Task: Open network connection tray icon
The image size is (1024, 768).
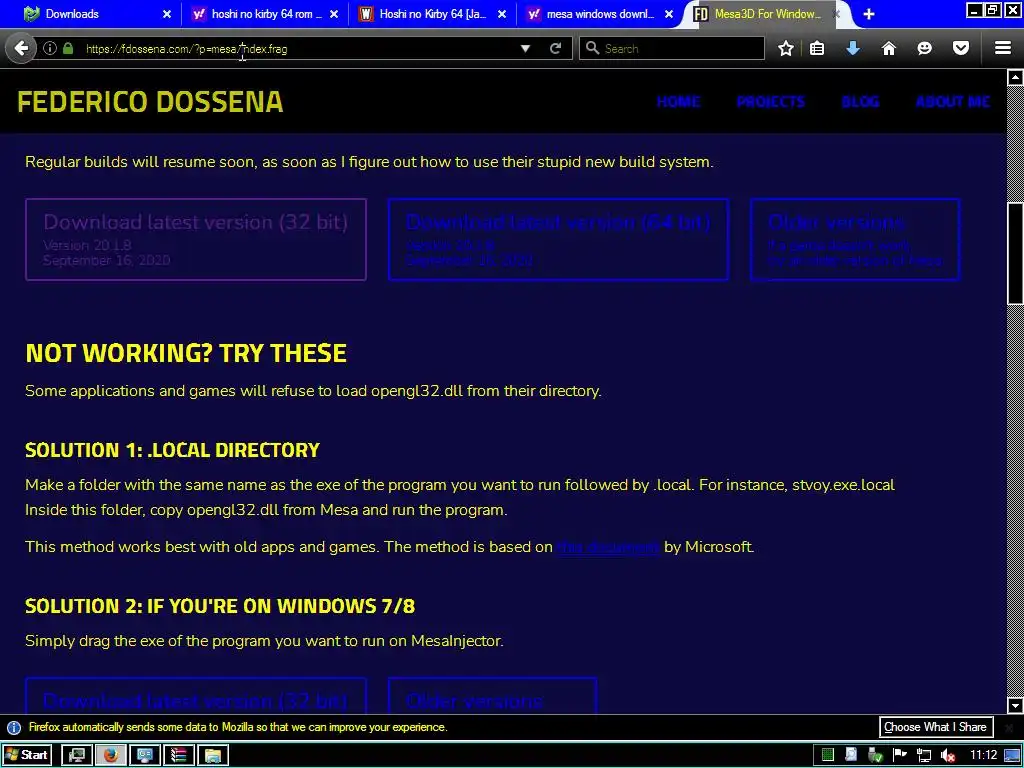Action: point(923,756)
